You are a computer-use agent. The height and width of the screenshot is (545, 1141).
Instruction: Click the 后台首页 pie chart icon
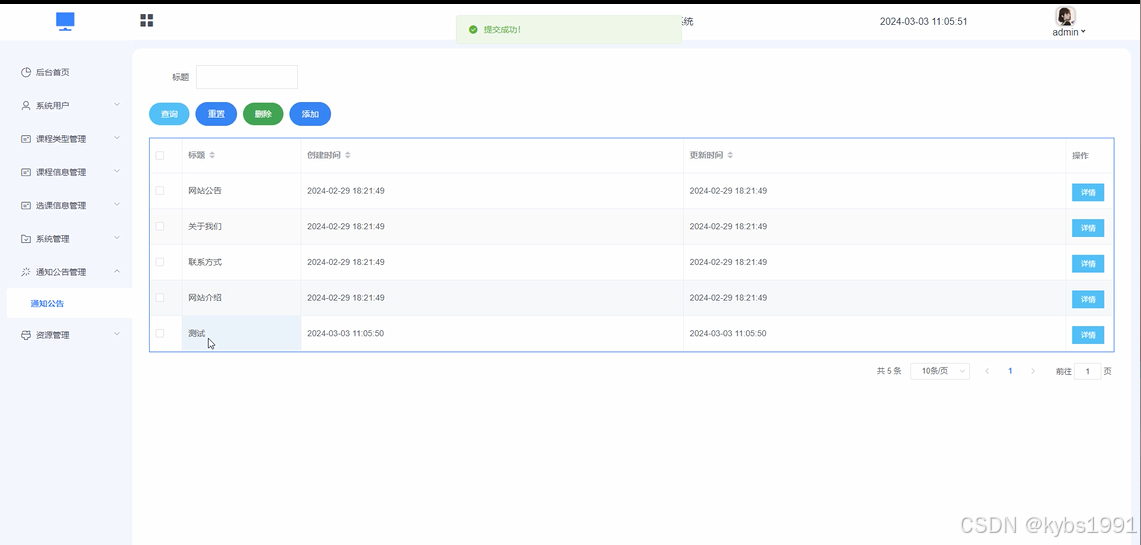tap(26, 72)
